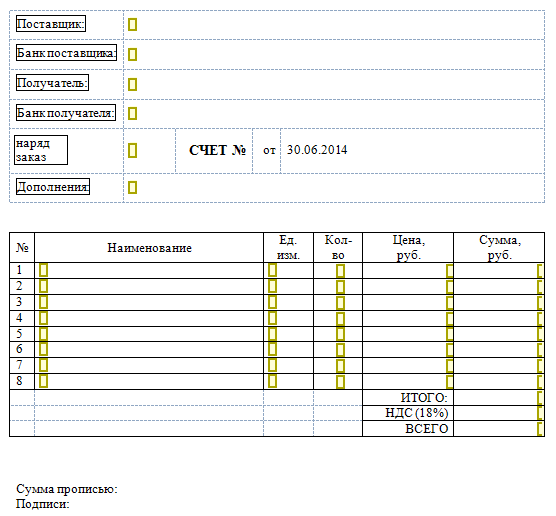This screenshot has width=556, height=516.
Task: Click the price field in row 1
Action: point(450,271)
